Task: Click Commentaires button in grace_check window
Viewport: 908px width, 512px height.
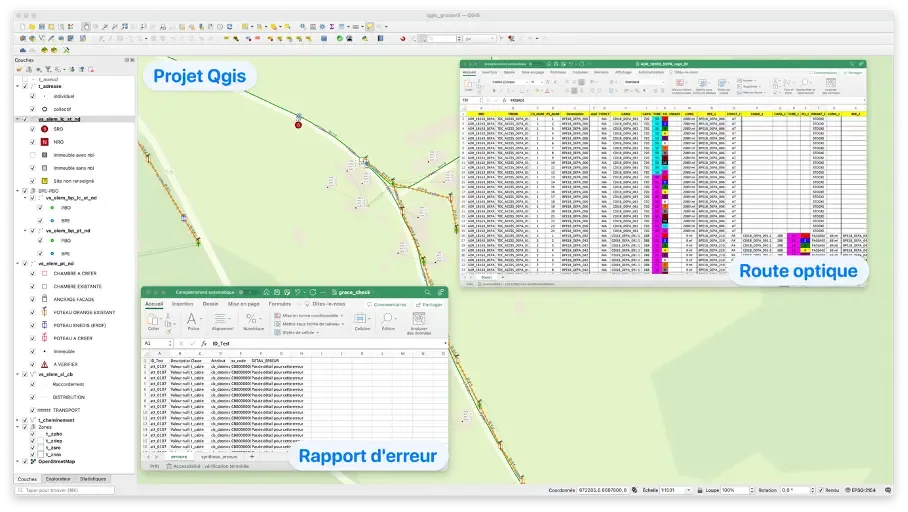Action: 386,305
